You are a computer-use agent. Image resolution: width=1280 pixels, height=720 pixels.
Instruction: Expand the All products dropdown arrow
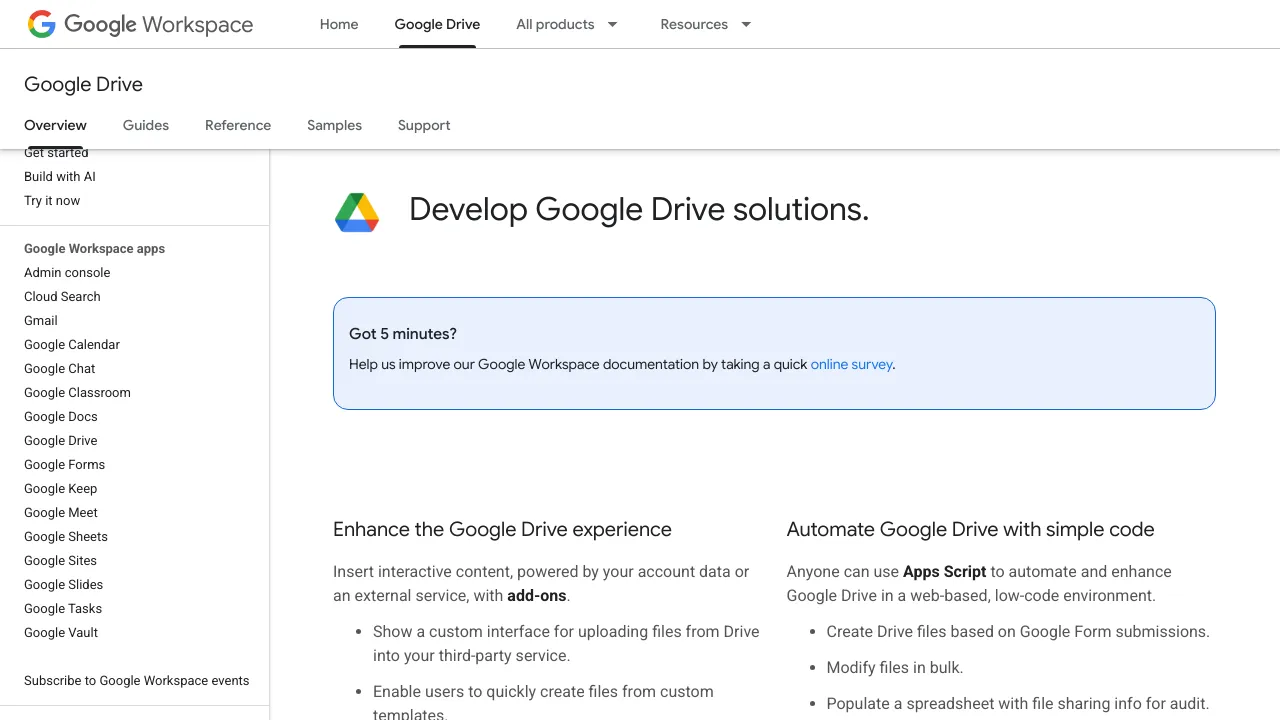(613, 24)
